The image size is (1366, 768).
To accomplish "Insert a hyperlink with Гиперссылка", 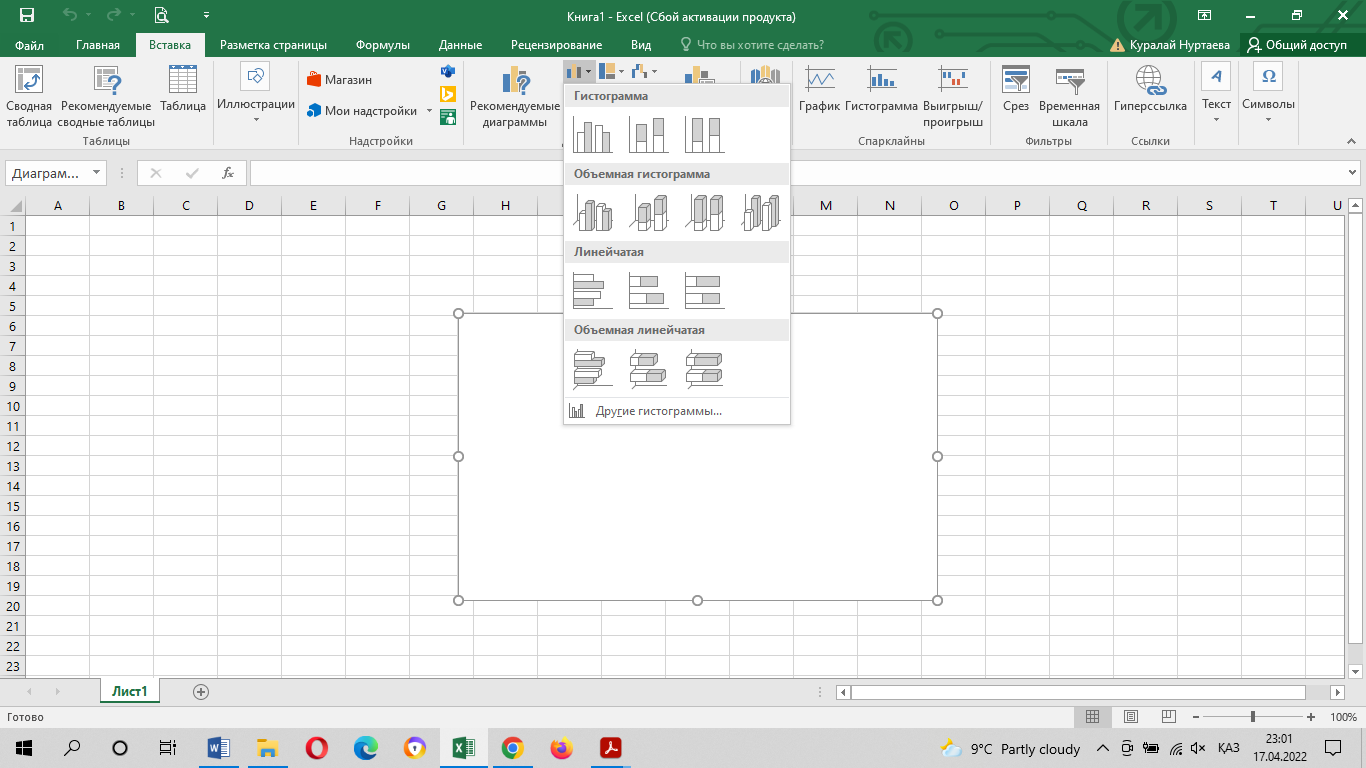I will click(x=1150, y=90).
